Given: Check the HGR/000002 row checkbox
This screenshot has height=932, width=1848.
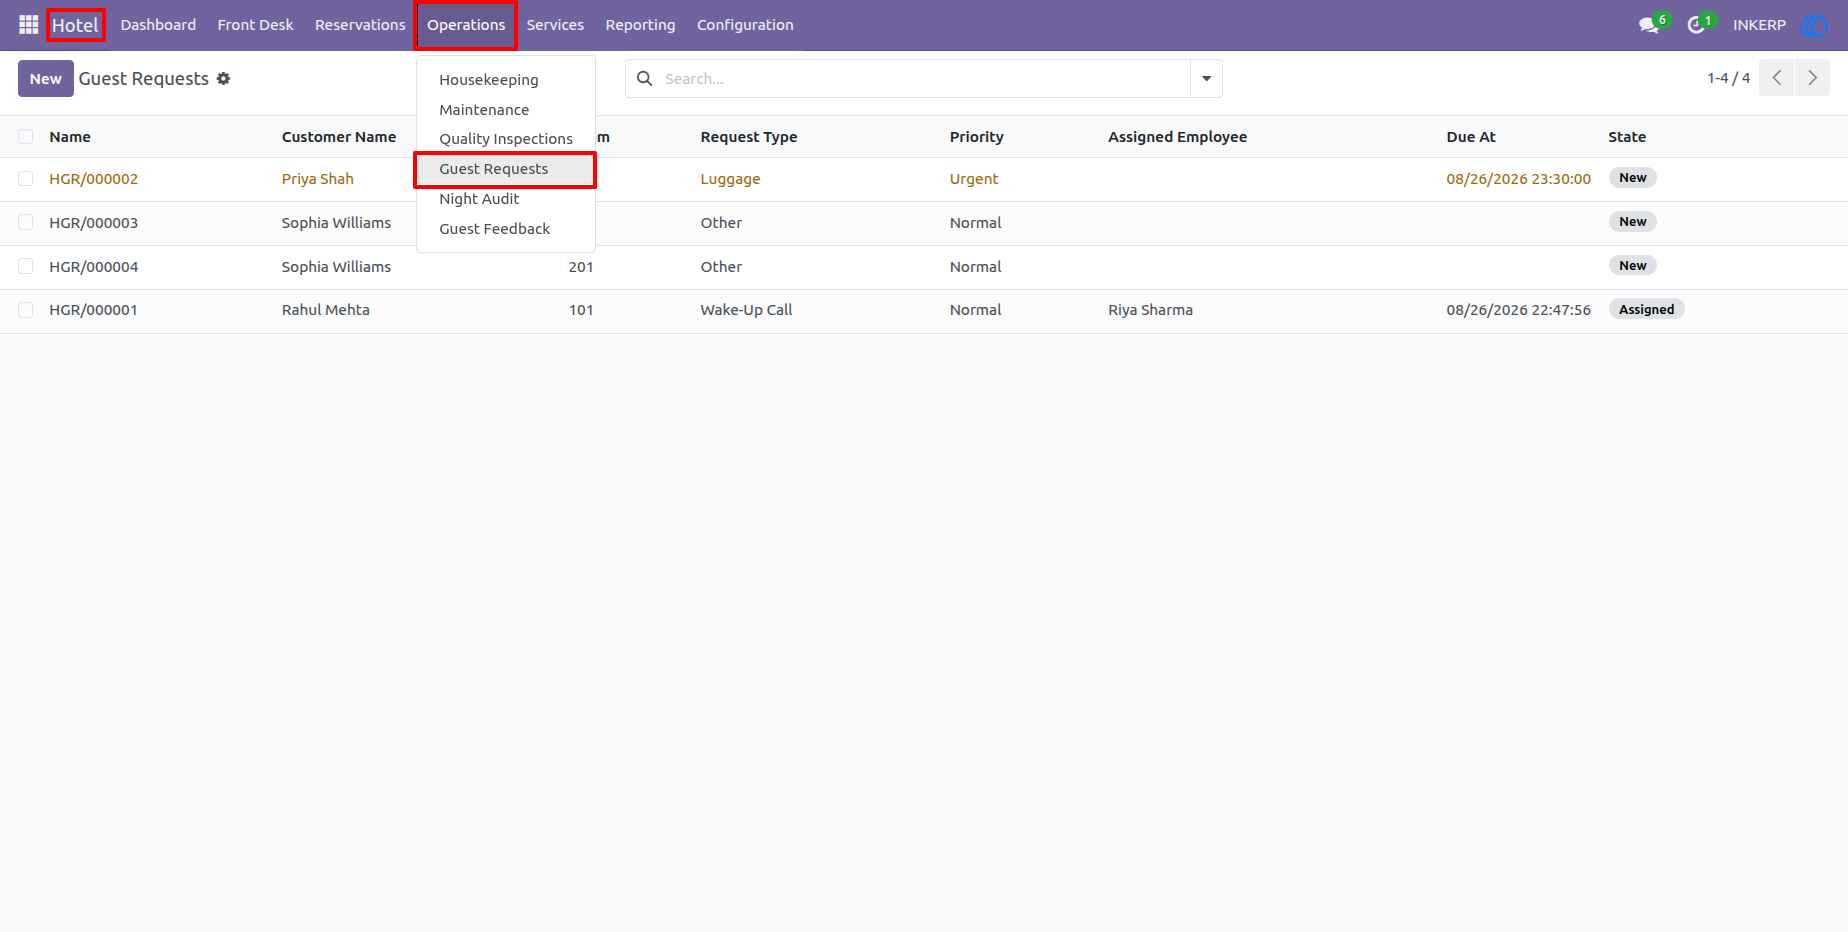Looking at the screenshot, I should tap(26, 179).
